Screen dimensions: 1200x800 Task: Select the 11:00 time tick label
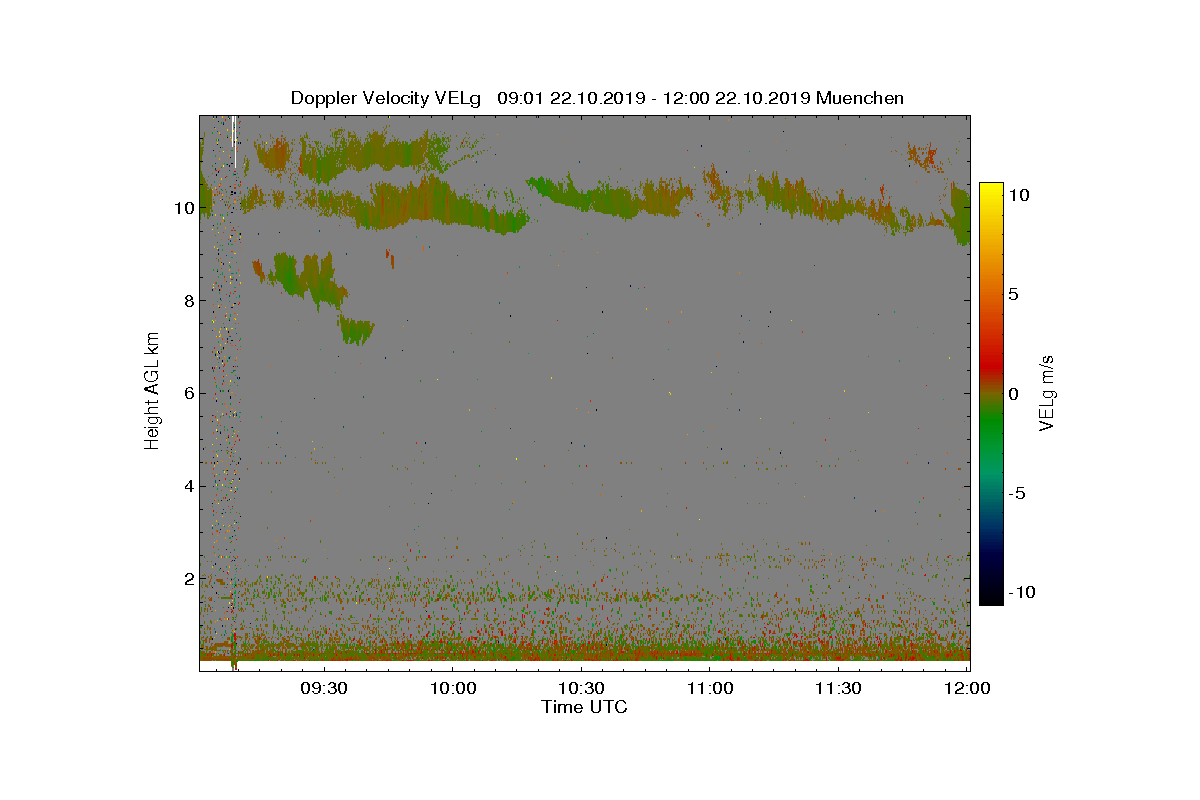[710, 689]
